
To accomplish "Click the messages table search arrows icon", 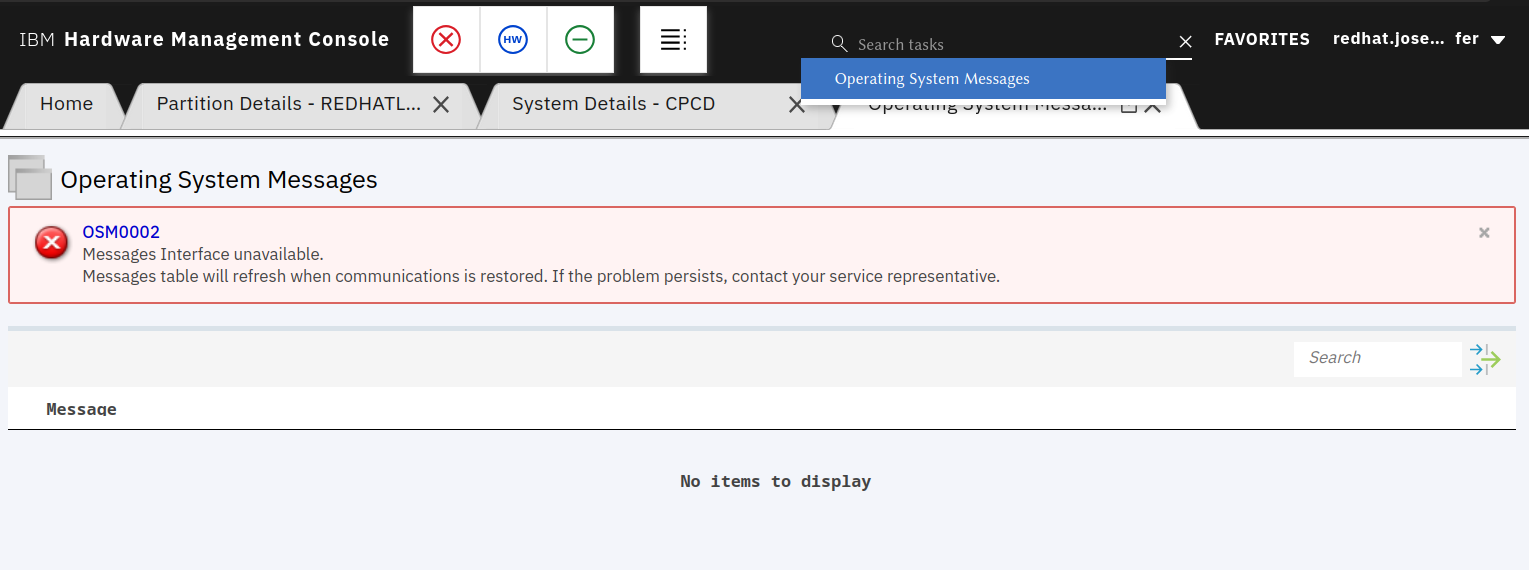I will (x=1485, y=358).
